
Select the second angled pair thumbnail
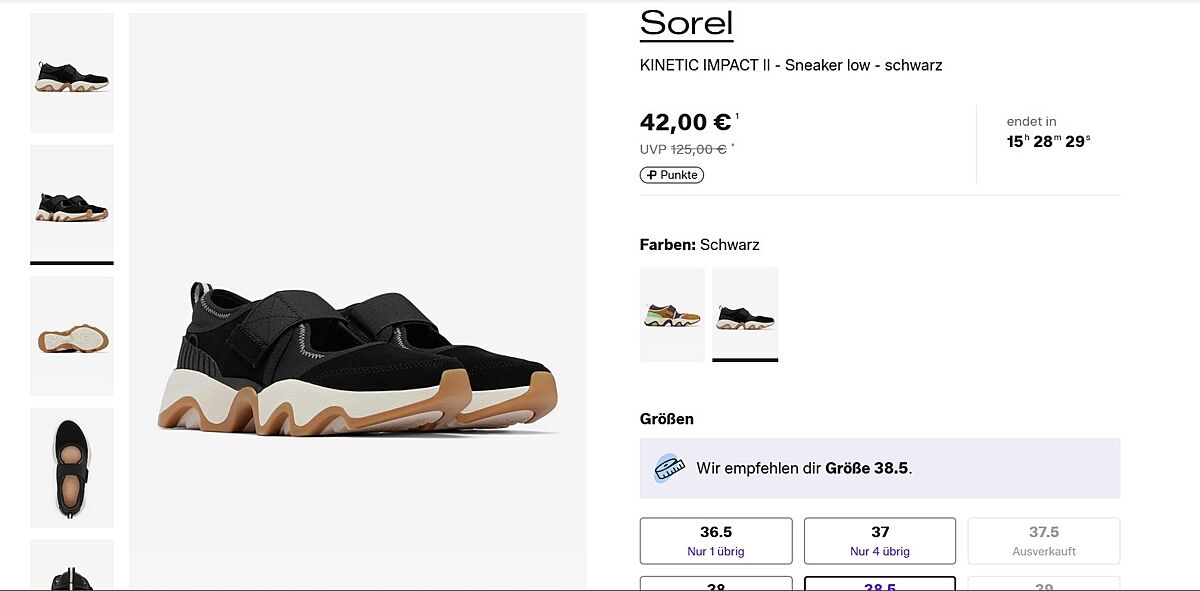click(x=72, y=203)
